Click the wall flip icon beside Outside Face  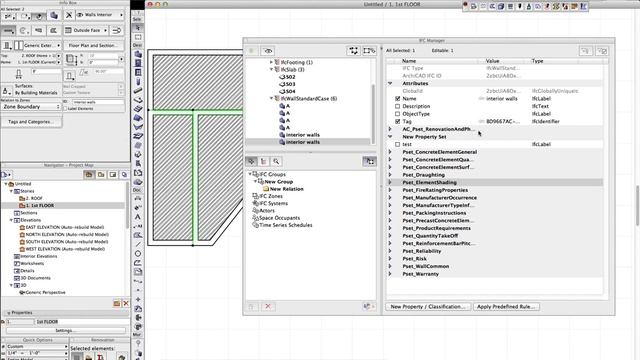click(x=116, y=30)
